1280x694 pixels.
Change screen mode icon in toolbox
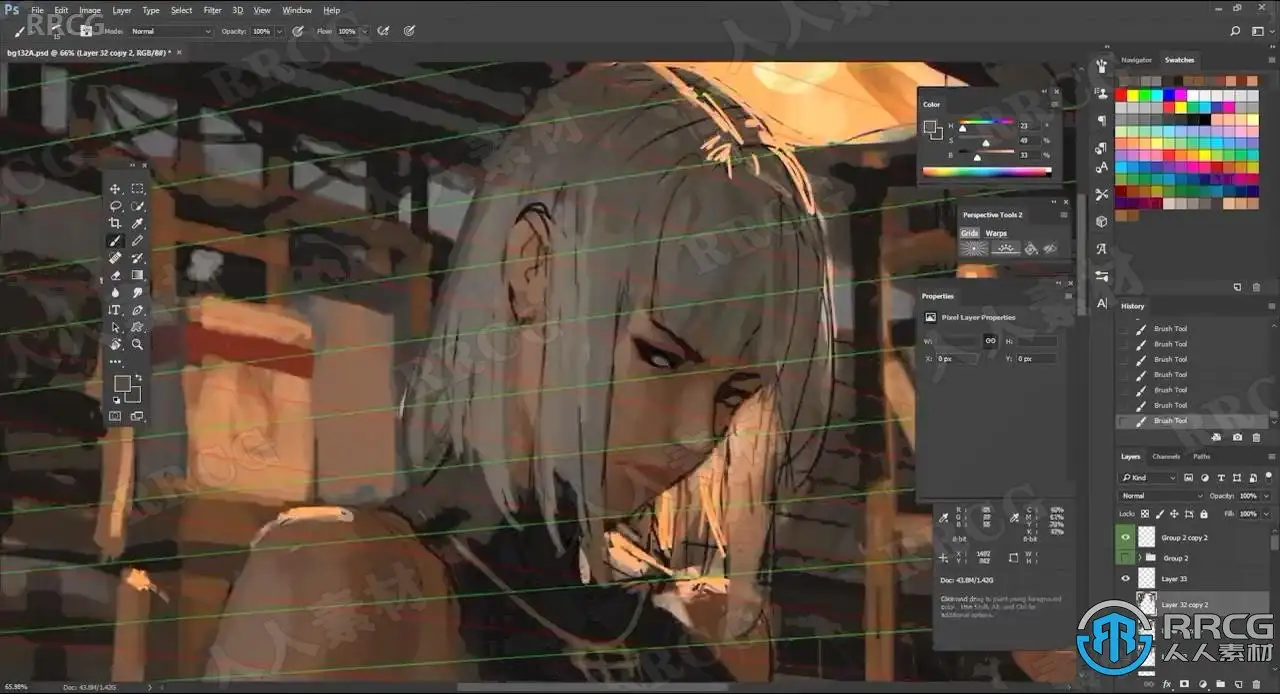(x=137, y=416)
